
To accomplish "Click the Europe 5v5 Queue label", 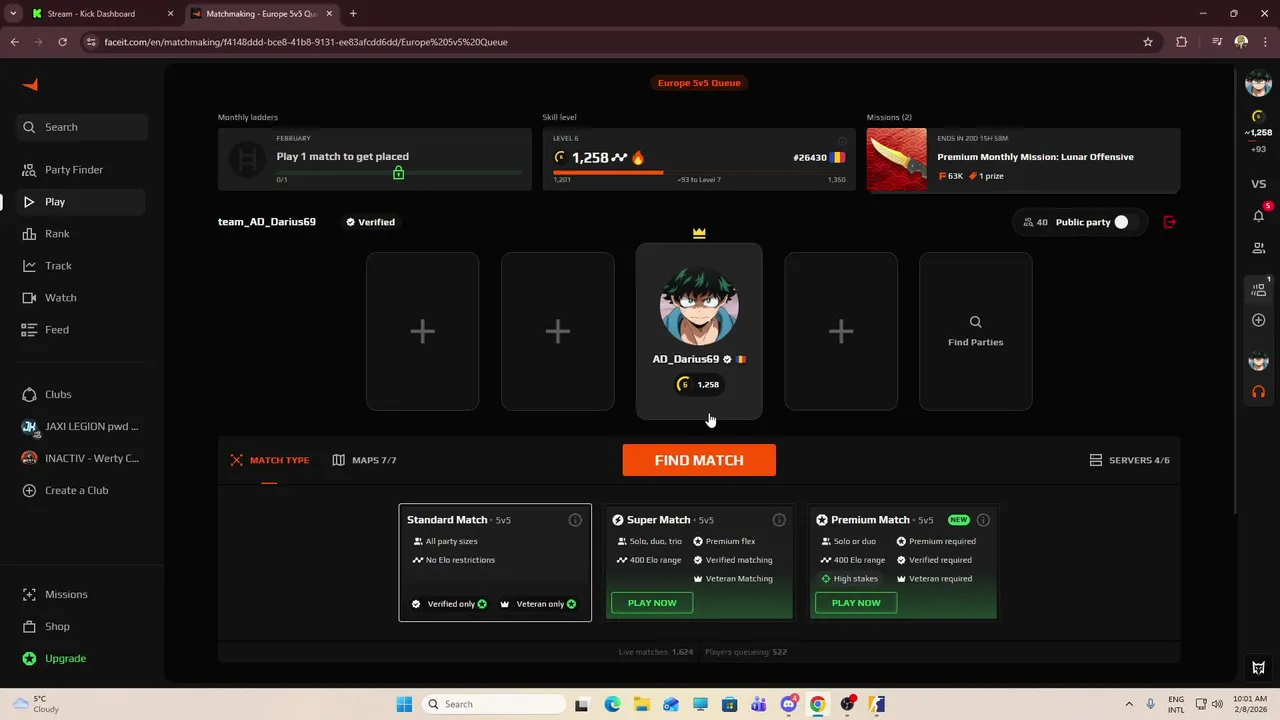I will [699, 83].
